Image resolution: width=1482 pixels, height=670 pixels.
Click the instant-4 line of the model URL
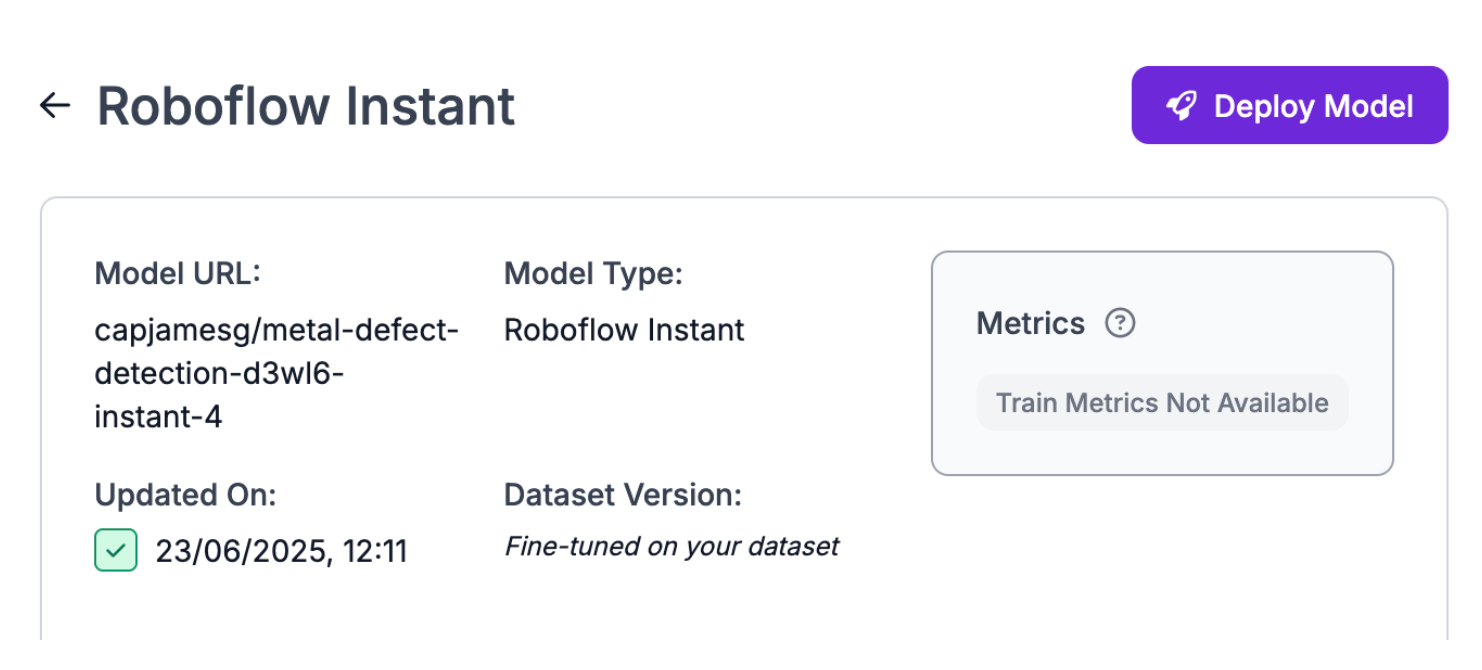coord(158,417)
